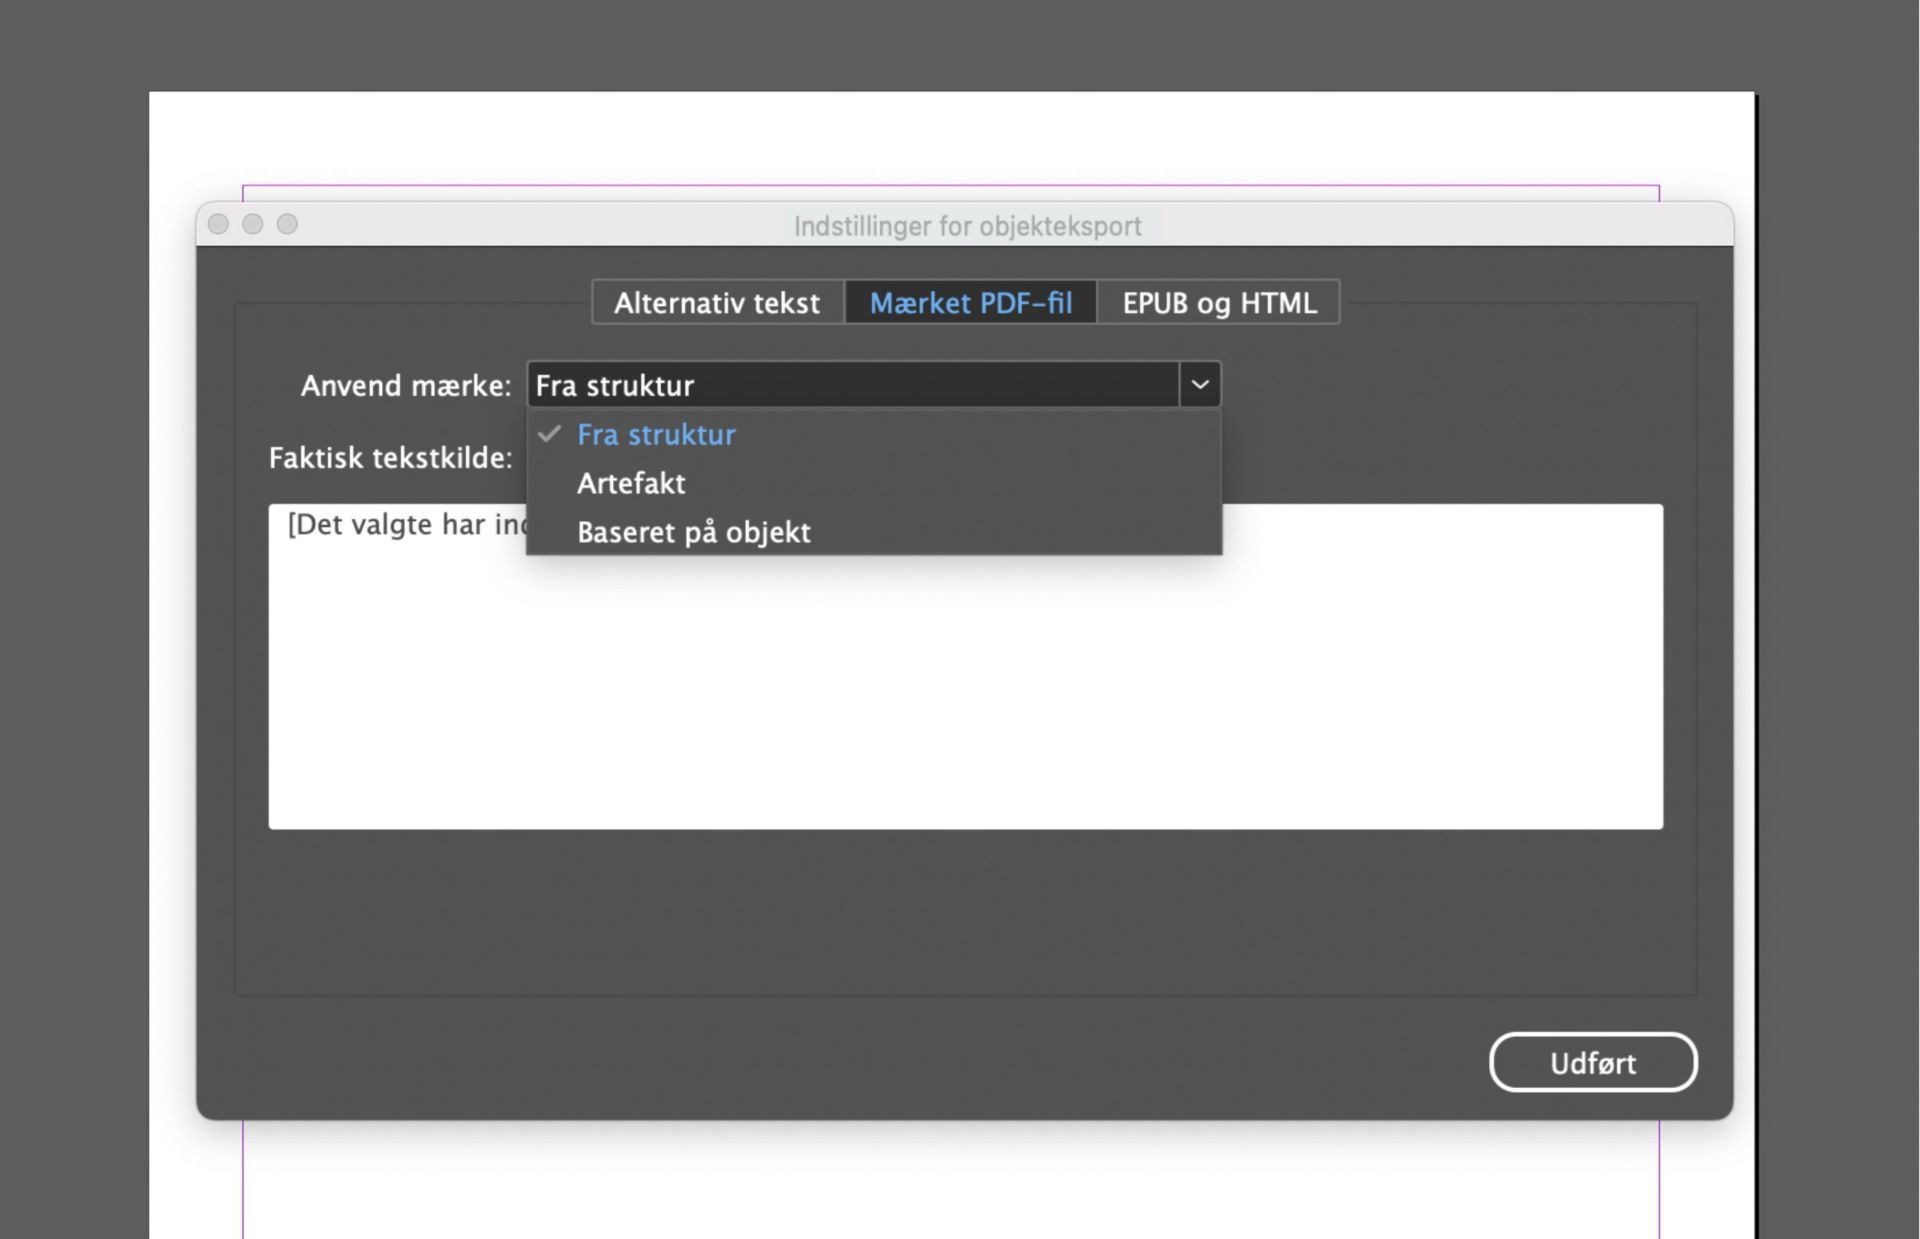The width and height of the screenshot is (1920, 1239).
Task: Collapse dropdown using the chevron arrow
Action: [x=1200, y=385]
